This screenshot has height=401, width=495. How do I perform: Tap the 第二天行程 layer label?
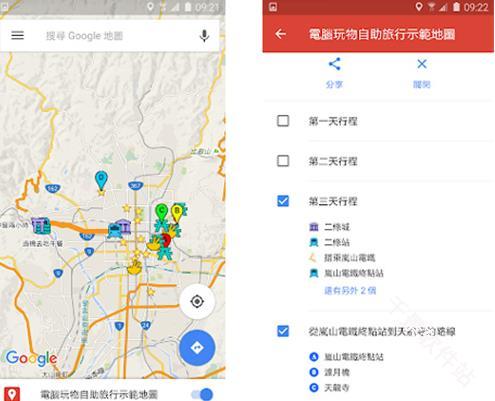pos(333,161)
